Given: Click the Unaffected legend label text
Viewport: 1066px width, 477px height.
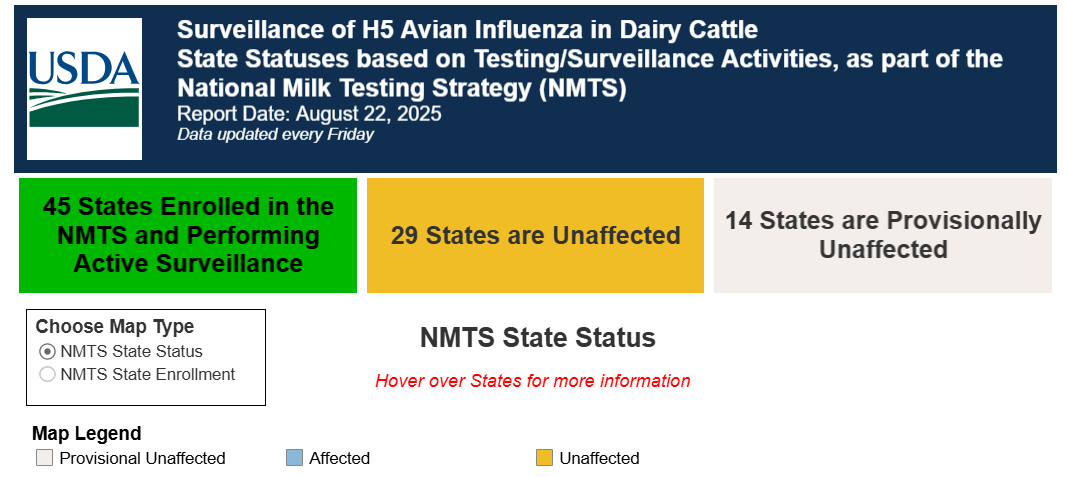Looking at the screenshot, I should coord(600,459).
